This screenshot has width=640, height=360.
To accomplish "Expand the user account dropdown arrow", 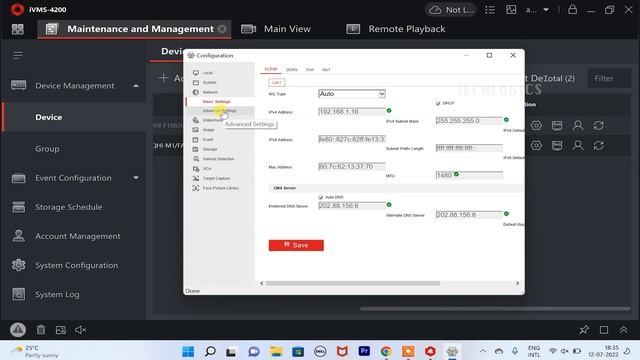I will [546, 10].
